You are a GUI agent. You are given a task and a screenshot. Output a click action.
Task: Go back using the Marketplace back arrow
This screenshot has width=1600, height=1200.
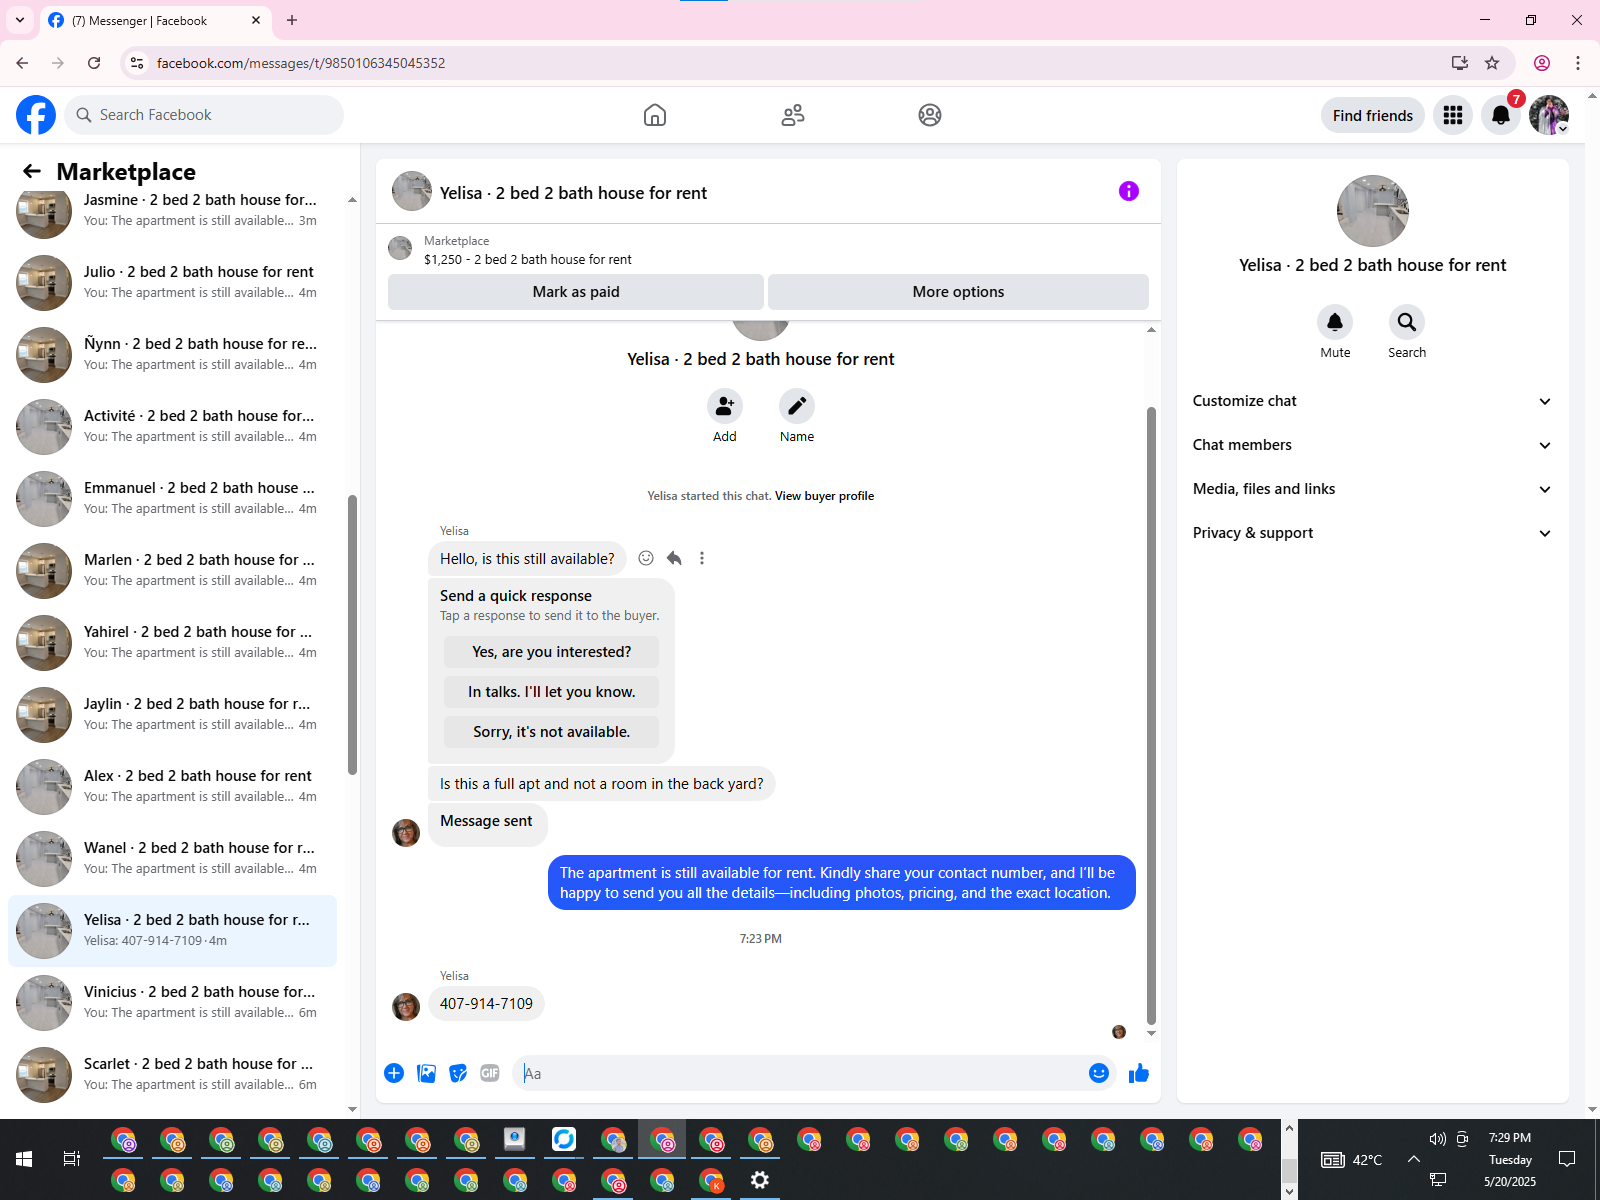pyautogui.click(x=32, y=171)
